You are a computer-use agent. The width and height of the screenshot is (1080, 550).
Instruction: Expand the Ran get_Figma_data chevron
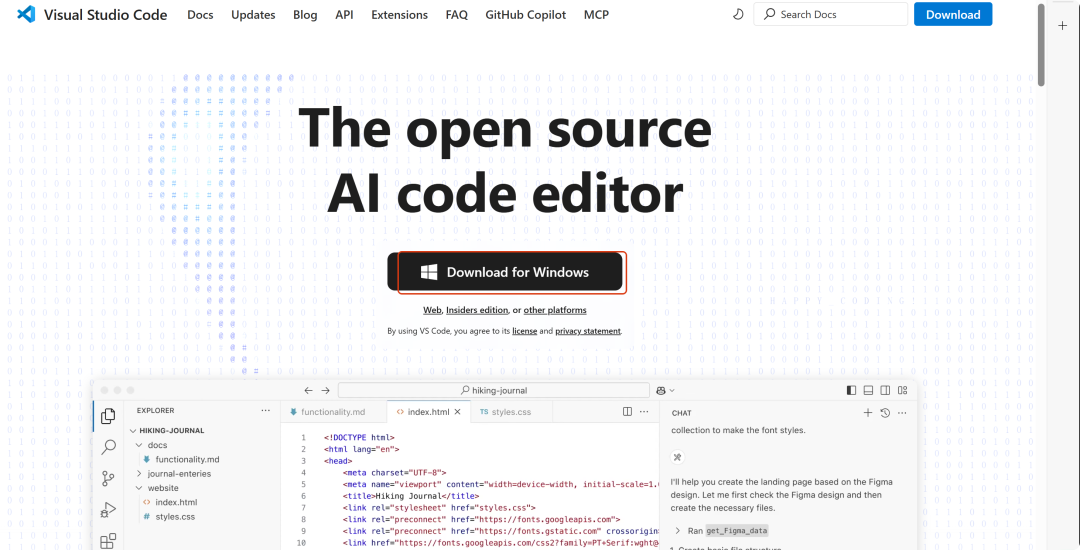click(x=678, y=530)
